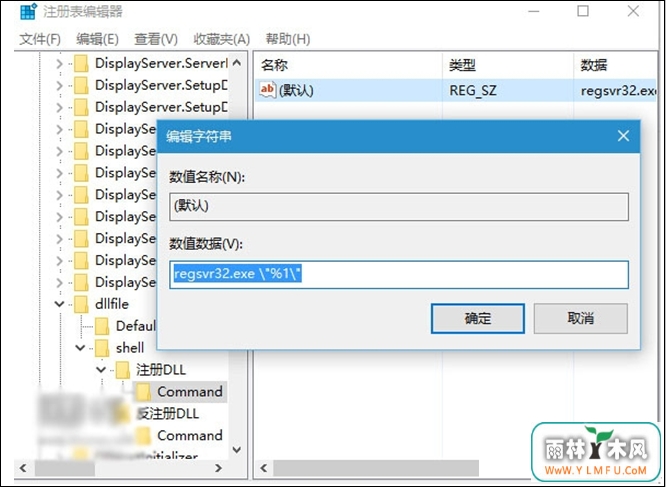This screenshot has height=487, width=666.
Task: Collapse the dllfile tree node
Action: 59,304
